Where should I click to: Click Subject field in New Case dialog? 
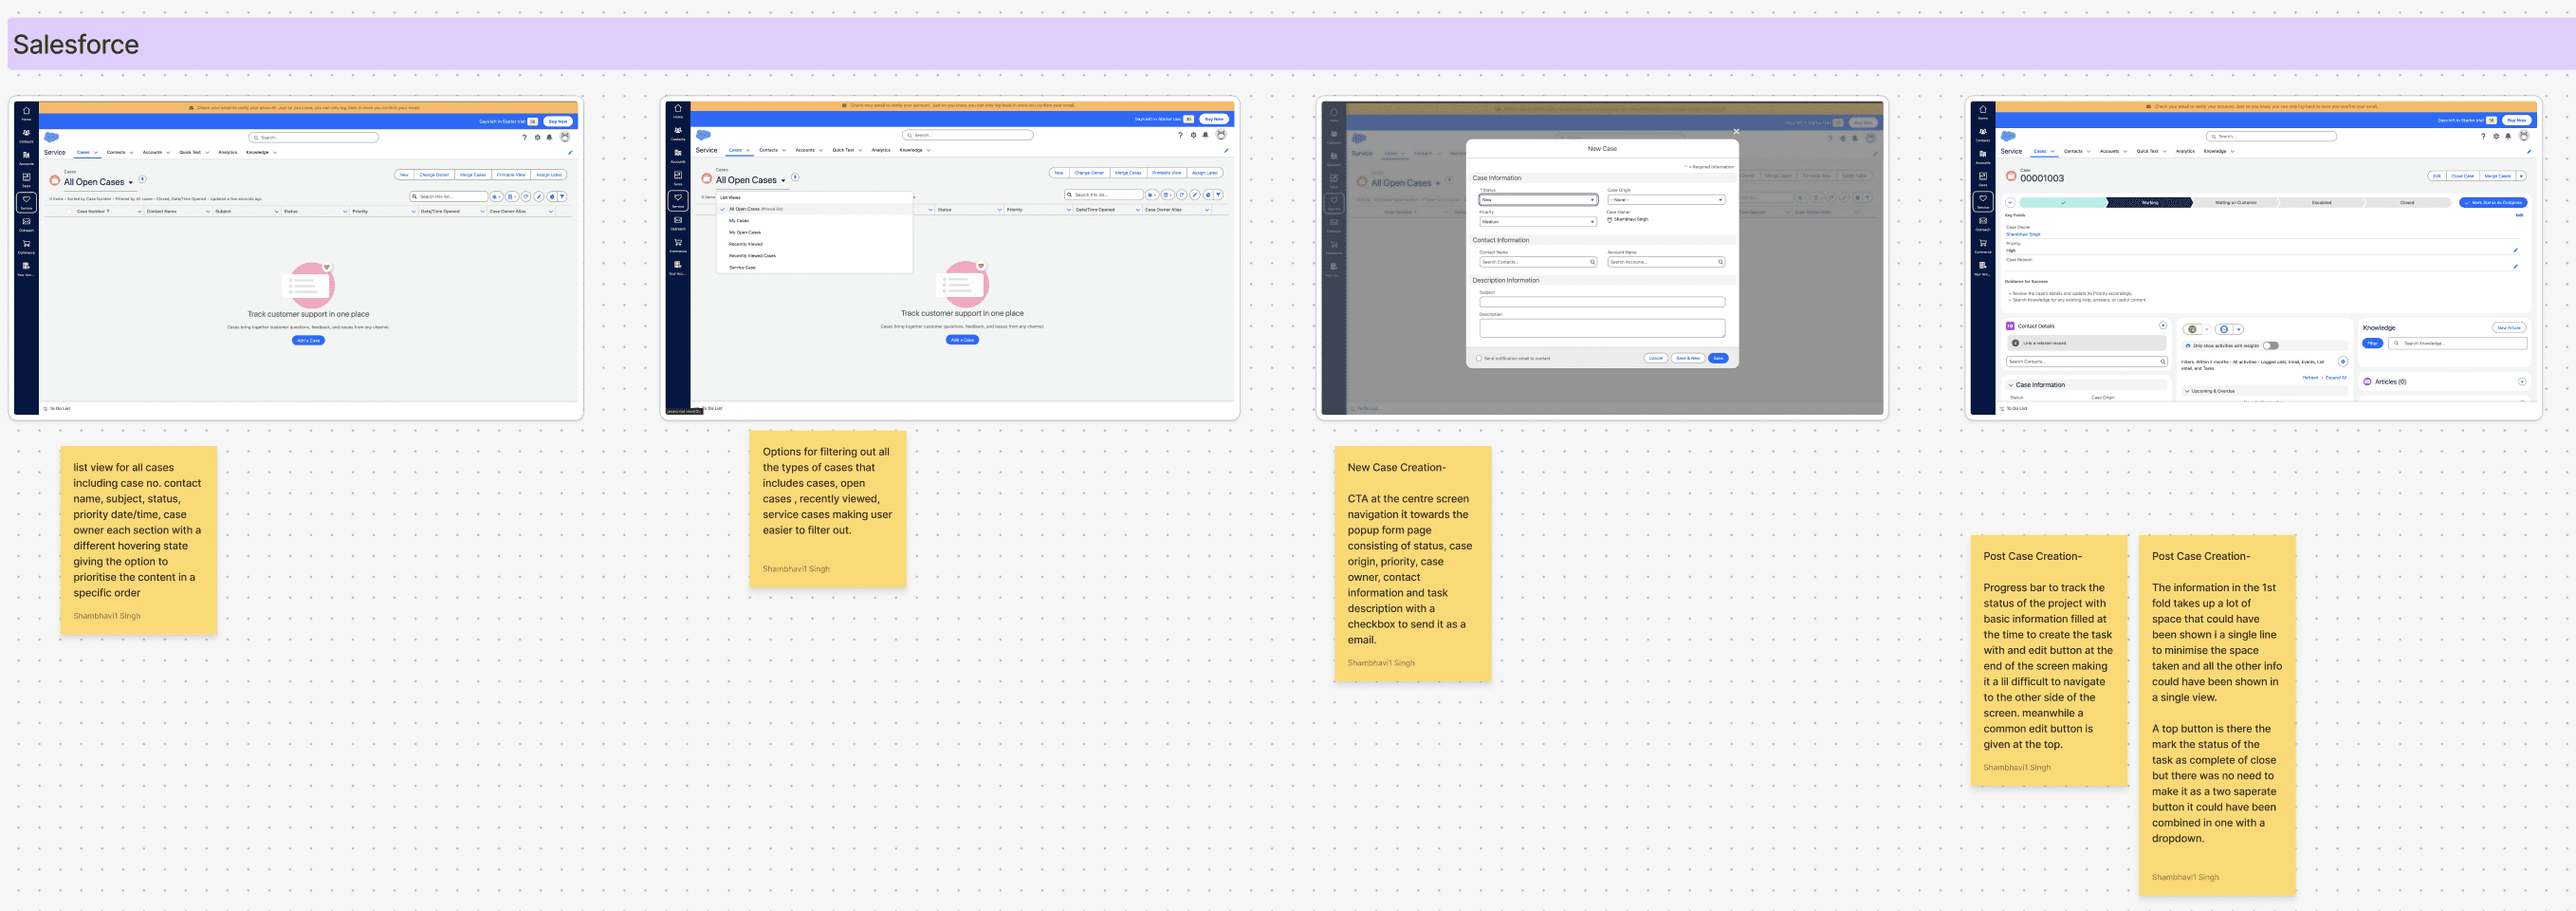pos(1603,302)
